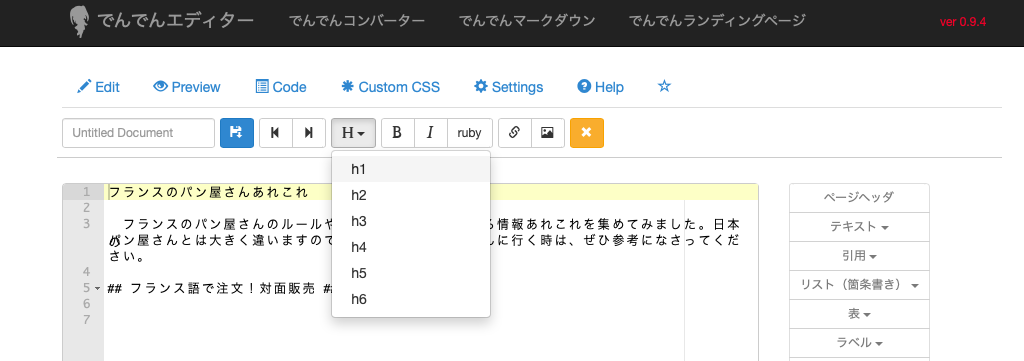Collapse the fold arrow at line 5
The width and height of the screenshot is (1024, 361).
[x=97, y=288]
